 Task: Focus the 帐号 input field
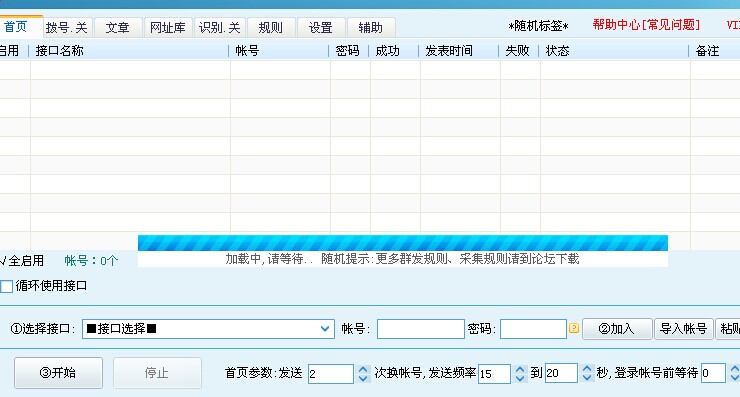(x=420, y=329)
